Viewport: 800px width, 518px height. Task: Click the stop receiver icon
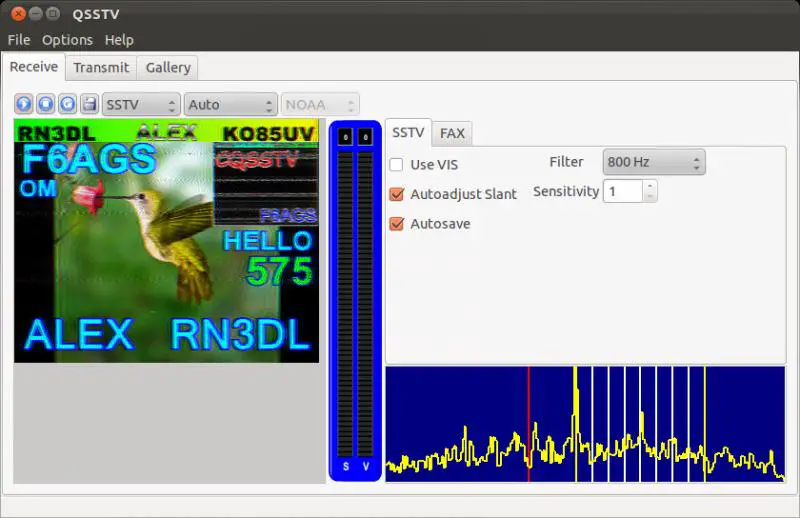pyautogui.click(x=45, y=104)
